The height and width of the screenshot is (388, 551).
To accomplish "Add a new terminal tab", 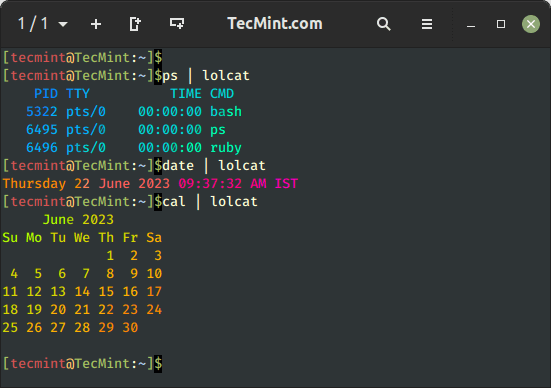I will click(x=96, y=24).
